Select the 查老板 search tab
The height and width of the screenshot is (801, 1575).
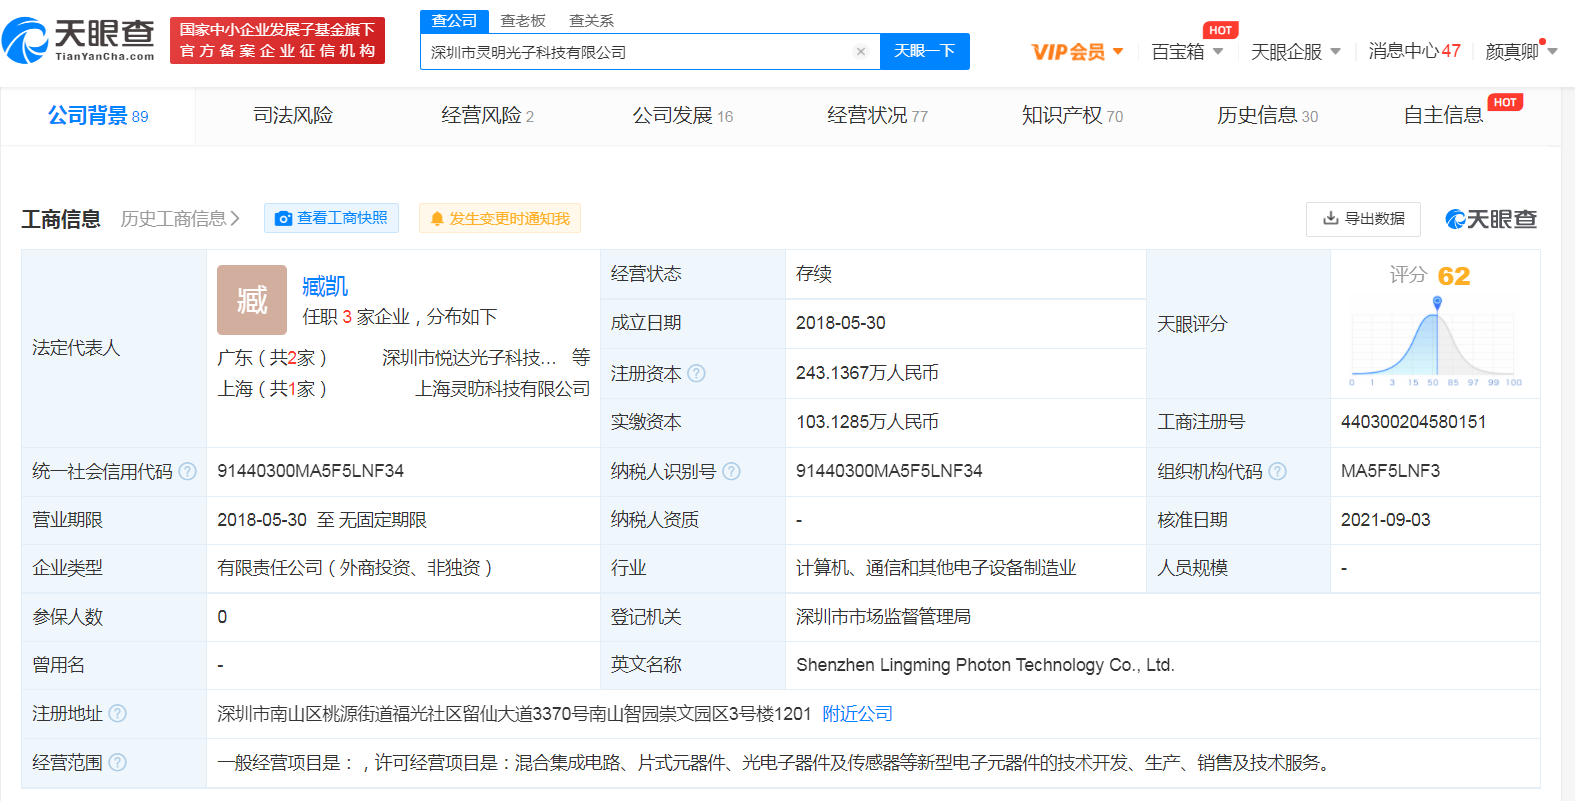[523, 20]
